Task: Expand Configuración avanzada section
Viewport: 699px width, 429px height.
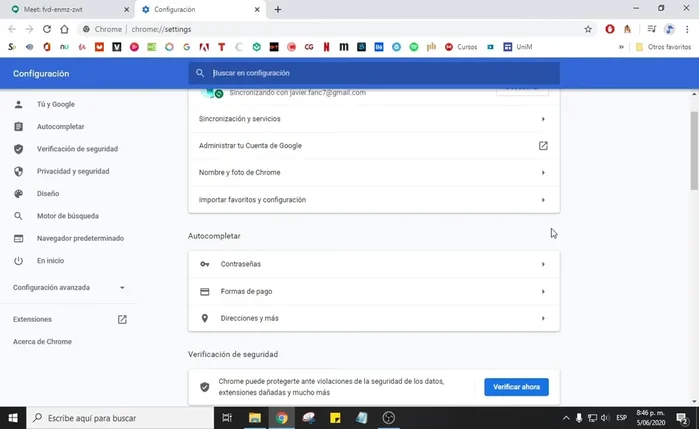Action: point(69,288)
